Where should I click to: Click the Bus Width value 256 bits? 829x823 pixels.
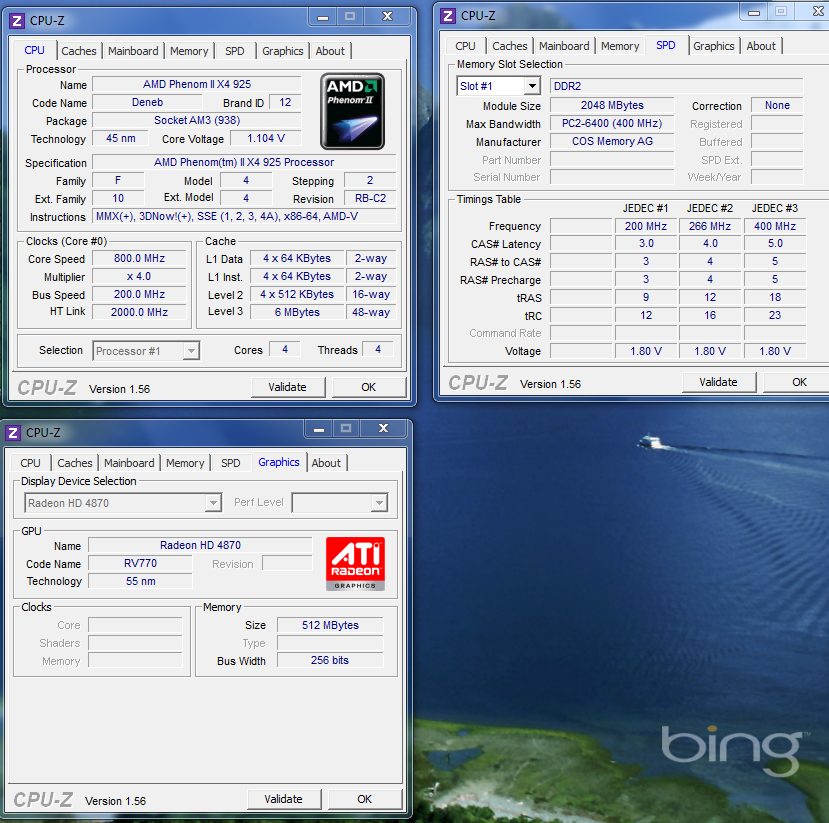pos(330,660)
